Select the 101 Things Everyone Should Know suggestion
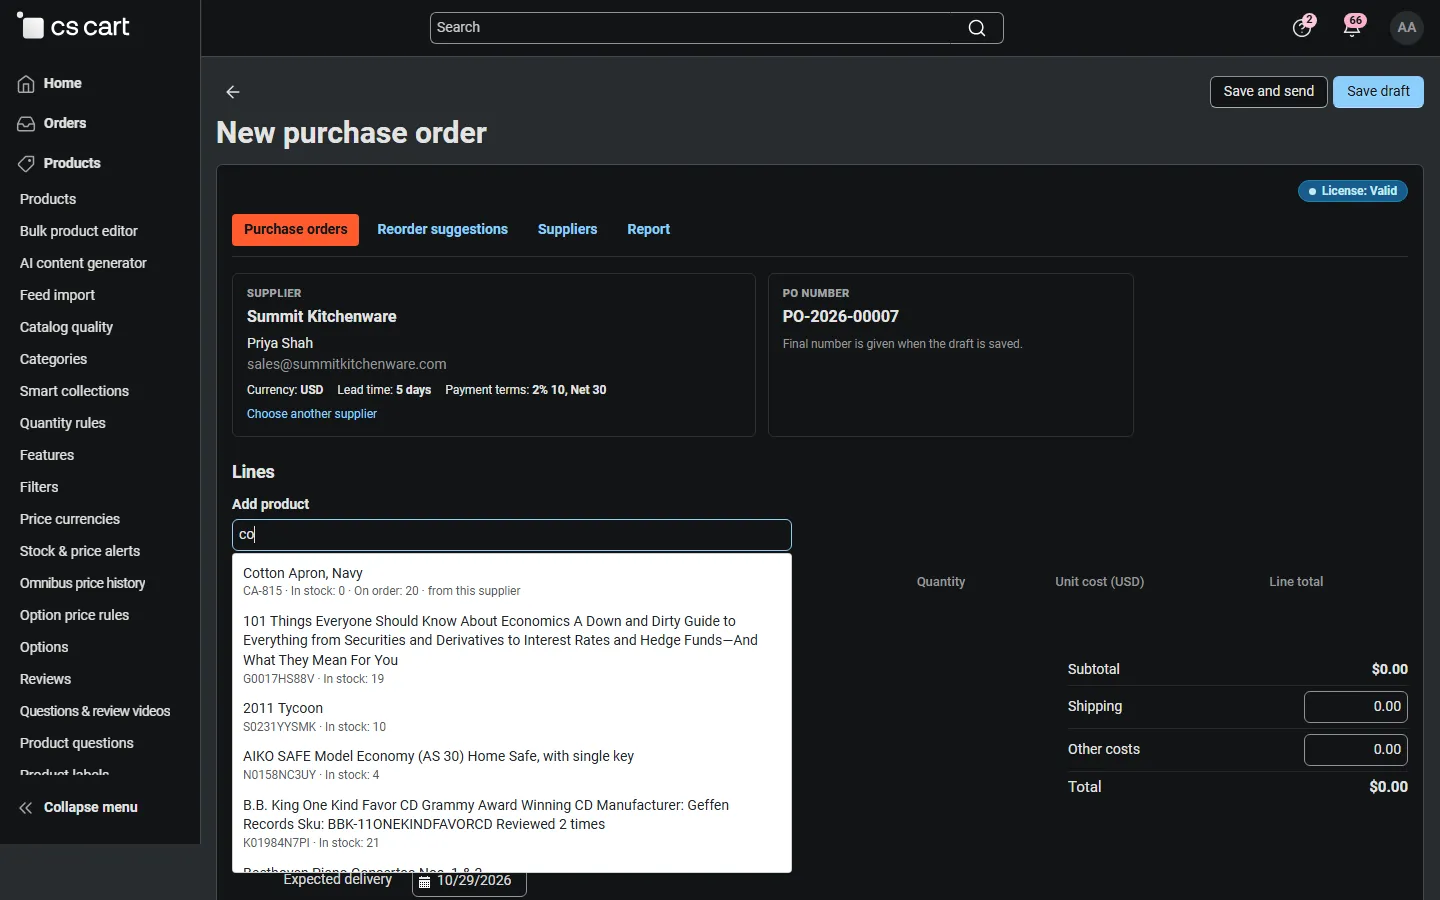The height and width of the screenshot is (900, 1440). point(512,649)
